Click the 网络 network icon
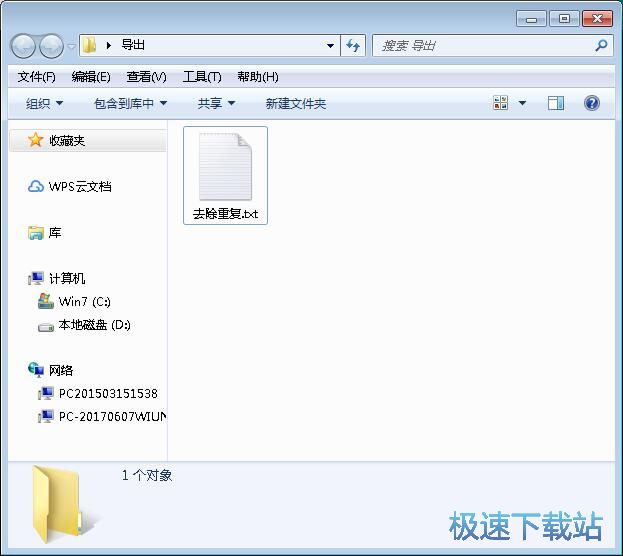Screen dimensions: 623x556 [36, 370]
